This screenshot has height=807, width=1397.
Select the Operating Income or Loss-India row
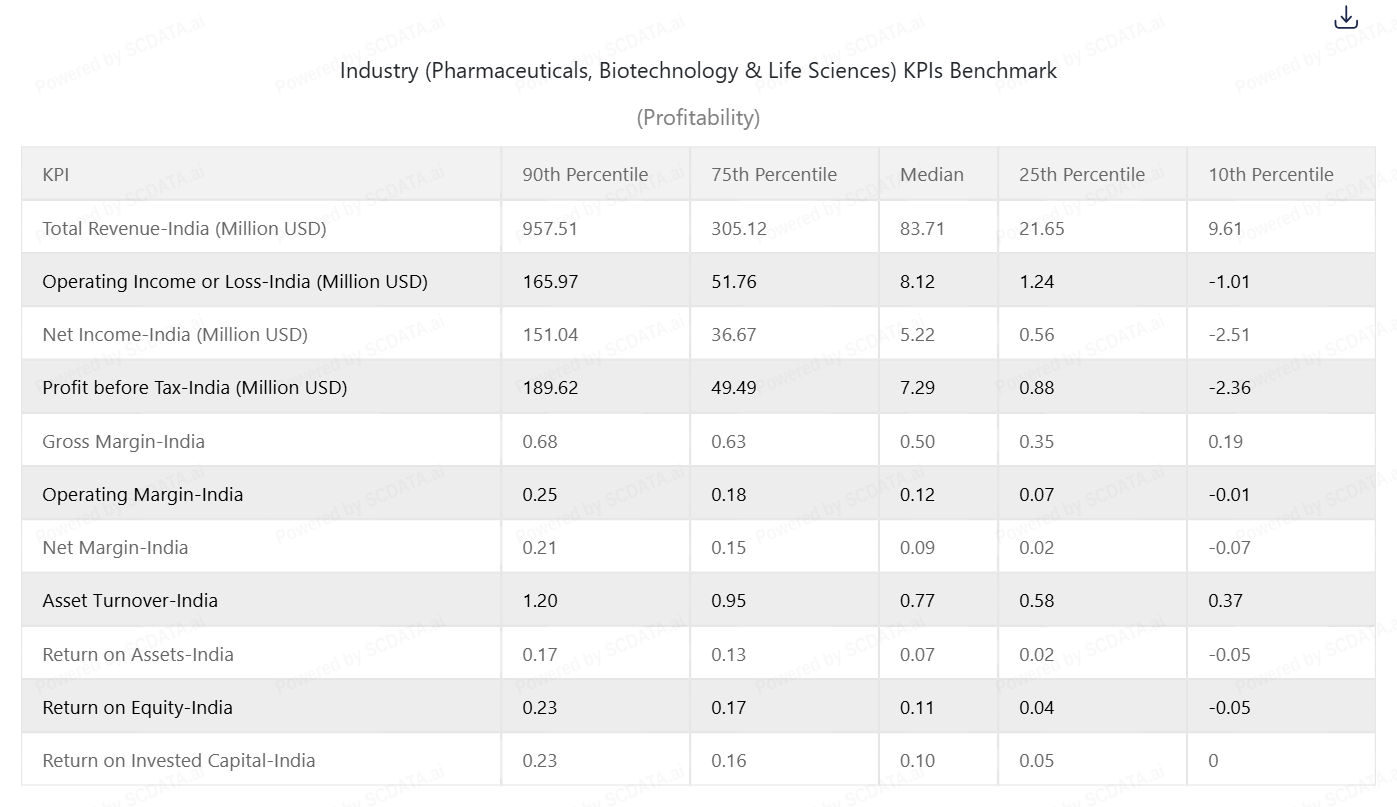[235, 282]
